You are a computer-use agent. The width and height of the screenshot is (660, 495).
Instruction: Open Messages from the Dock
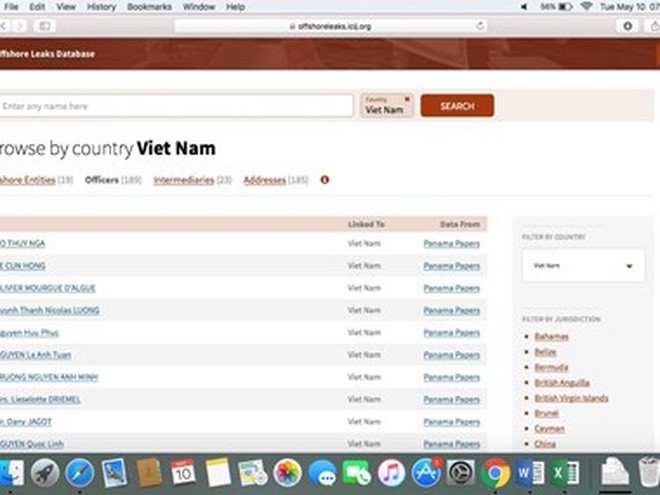[x=322, y=472]
